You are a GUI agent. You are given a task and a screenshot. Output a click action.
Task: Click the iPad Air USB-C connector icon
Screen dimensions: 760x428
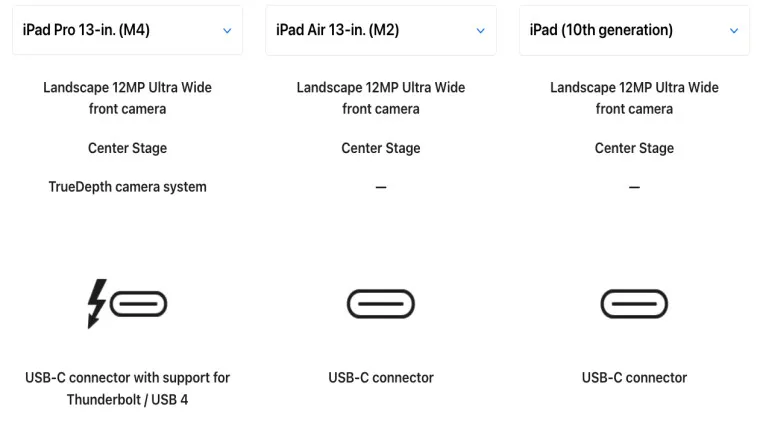click(381, 303)
